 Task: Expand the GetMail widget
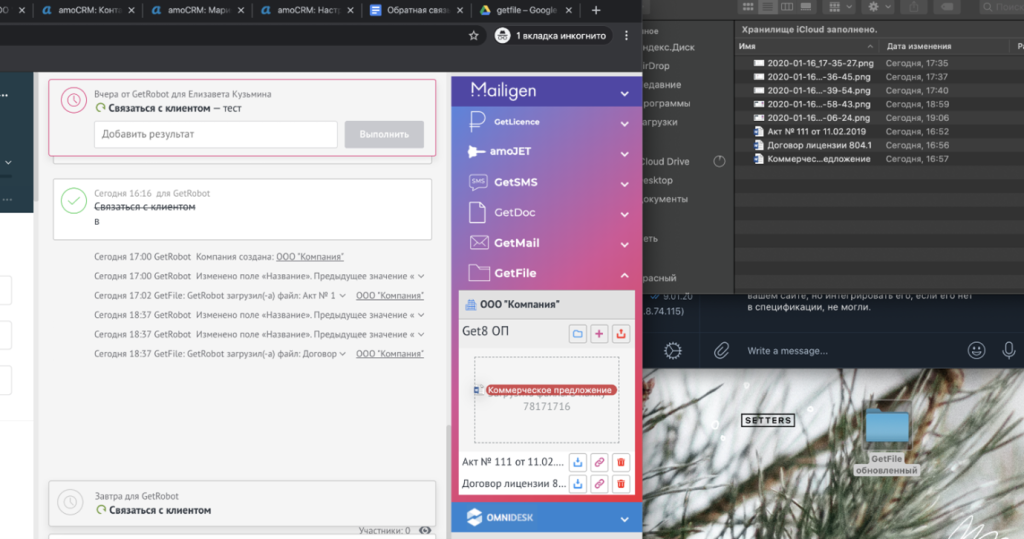pos(624,244)
